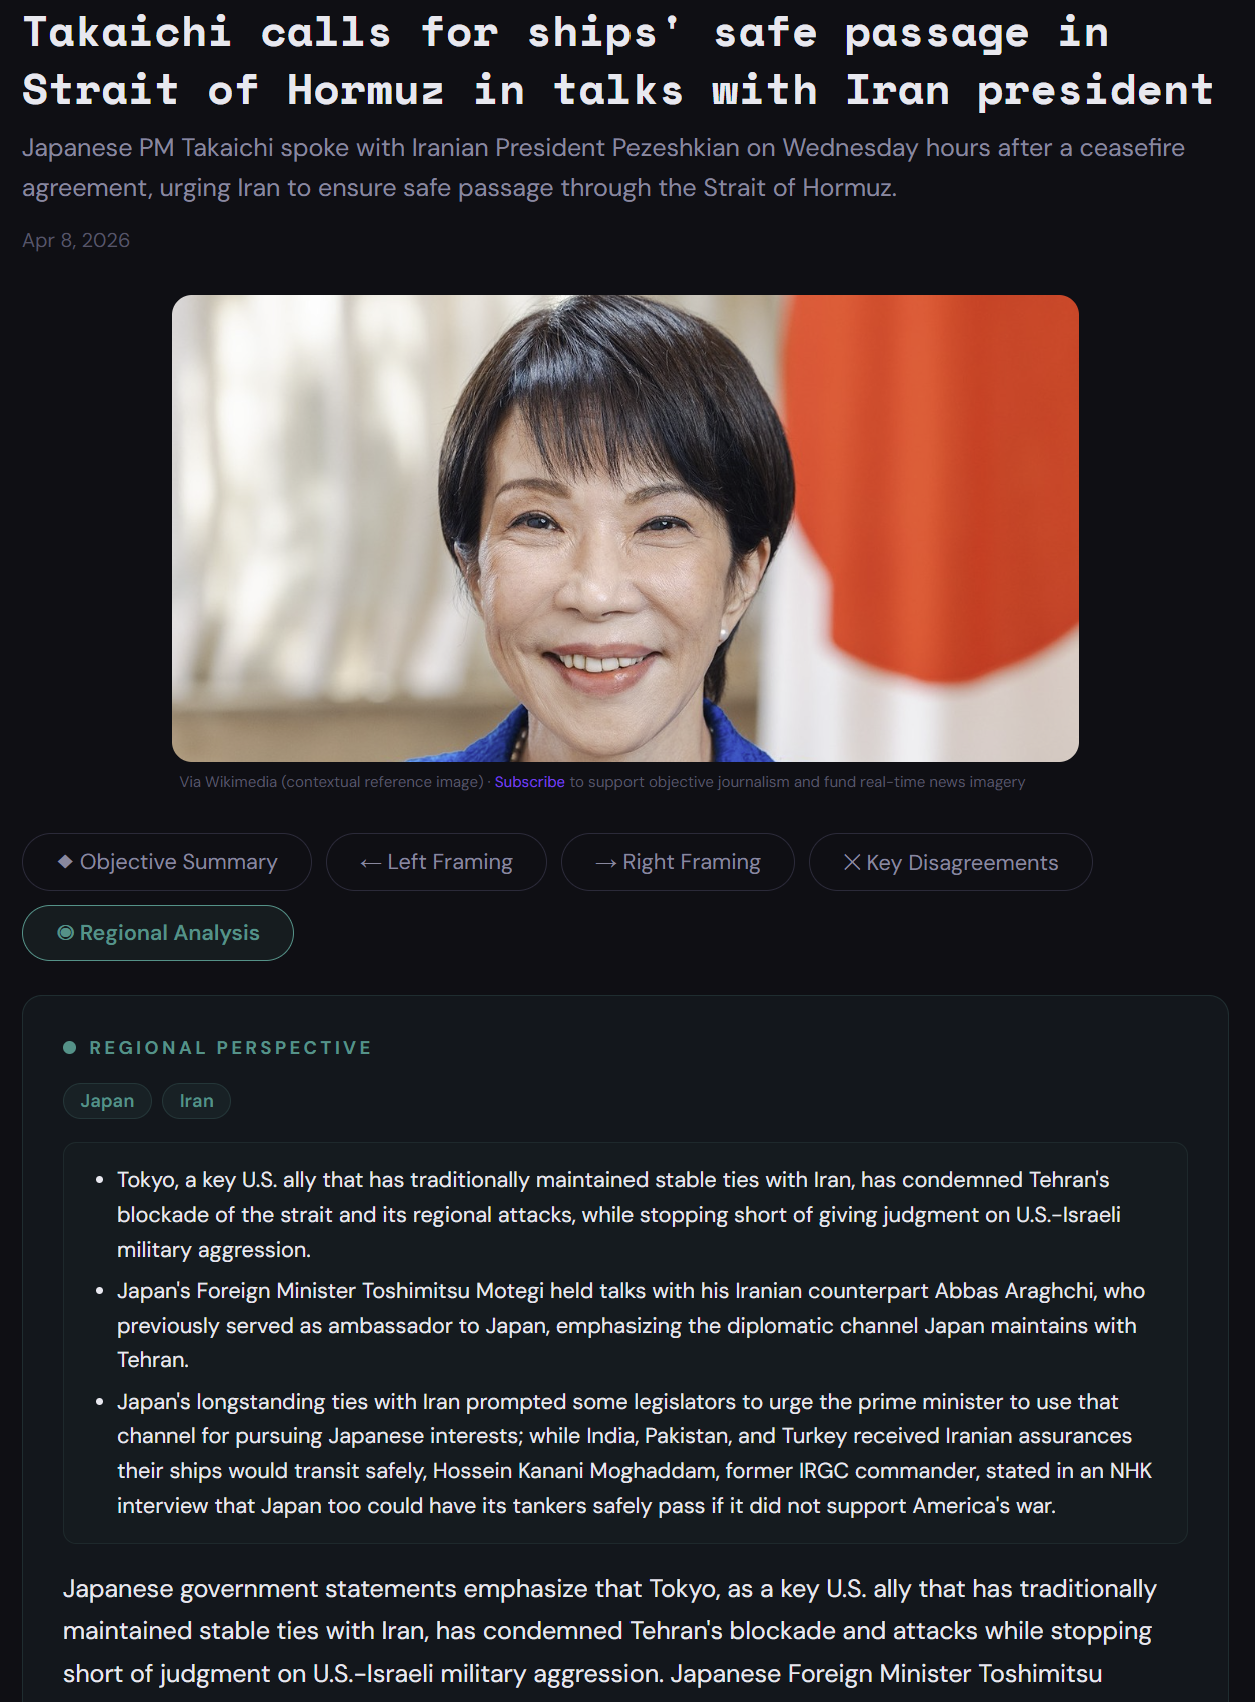
Task: Click the right arrow icon on Right Framing
Action: (x=605, y=862)
